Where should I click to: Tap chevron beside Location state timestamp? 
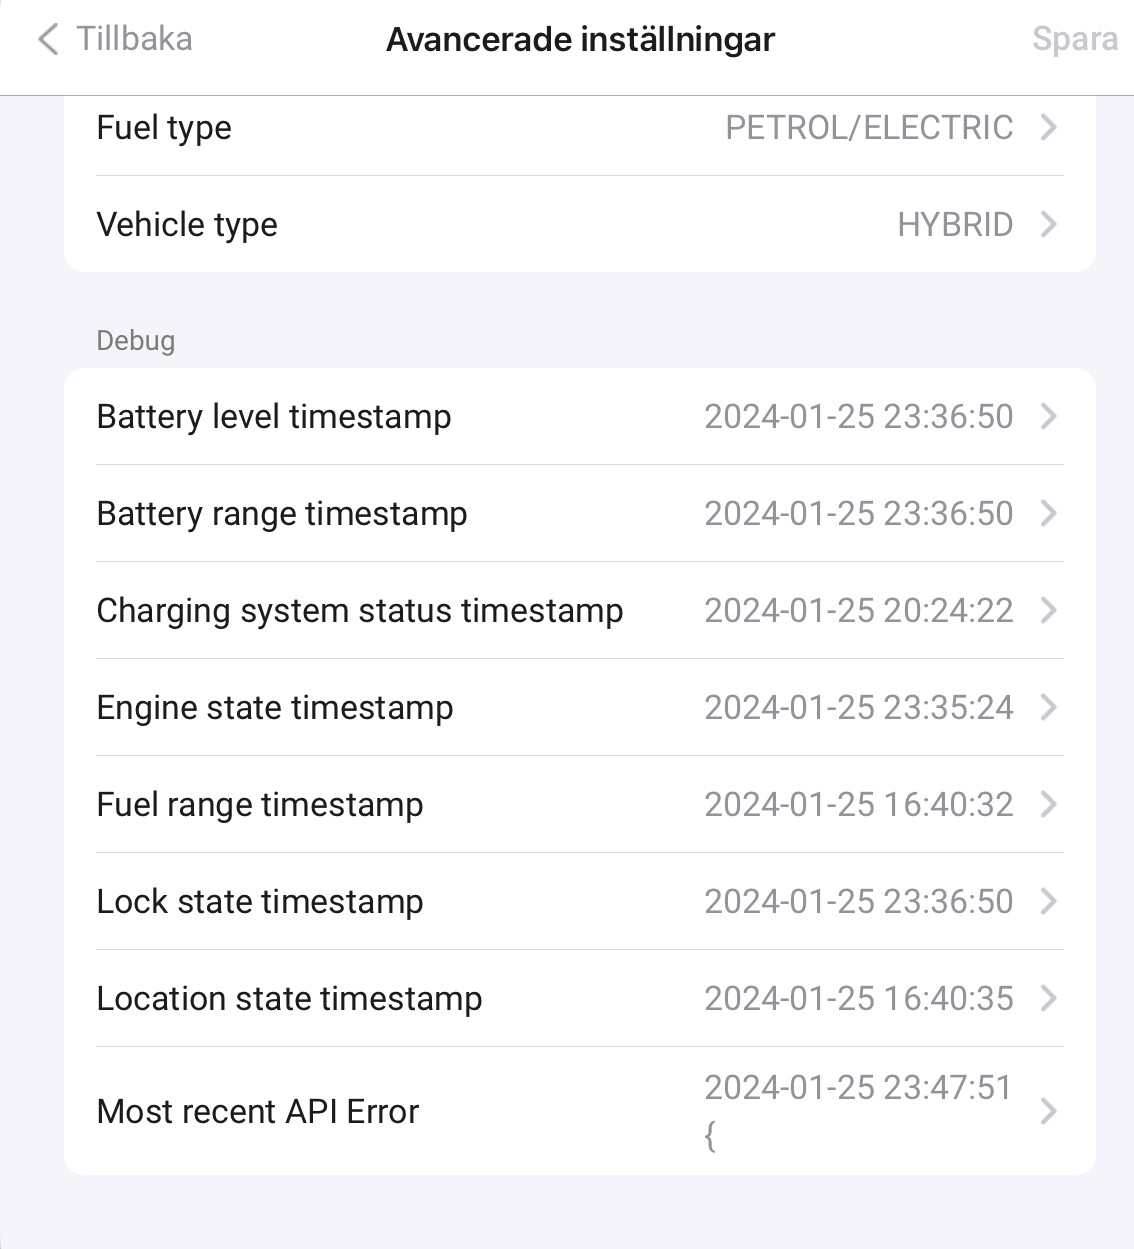pos(1048,999)
